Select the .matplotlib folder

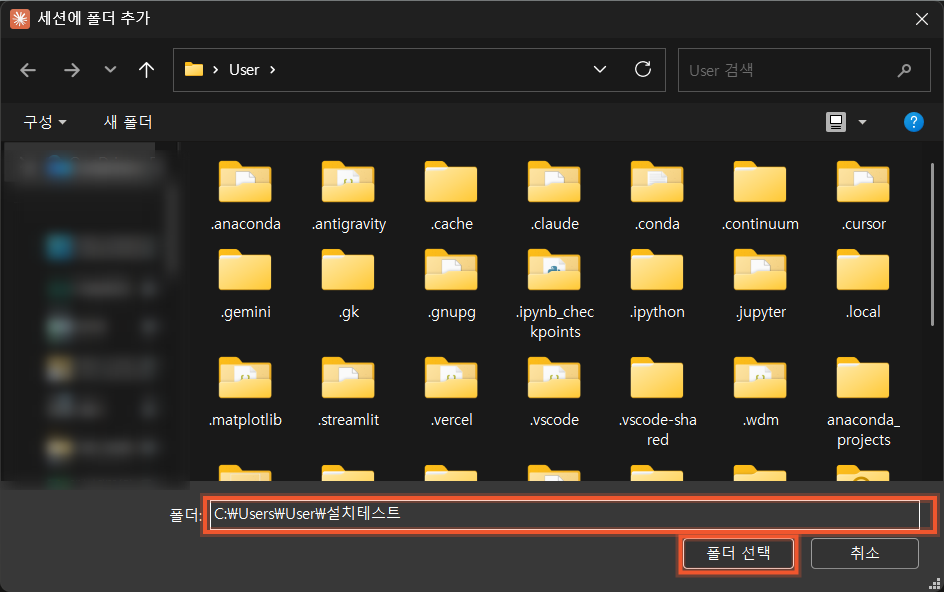pyautogui.click(x=246, y=392)
